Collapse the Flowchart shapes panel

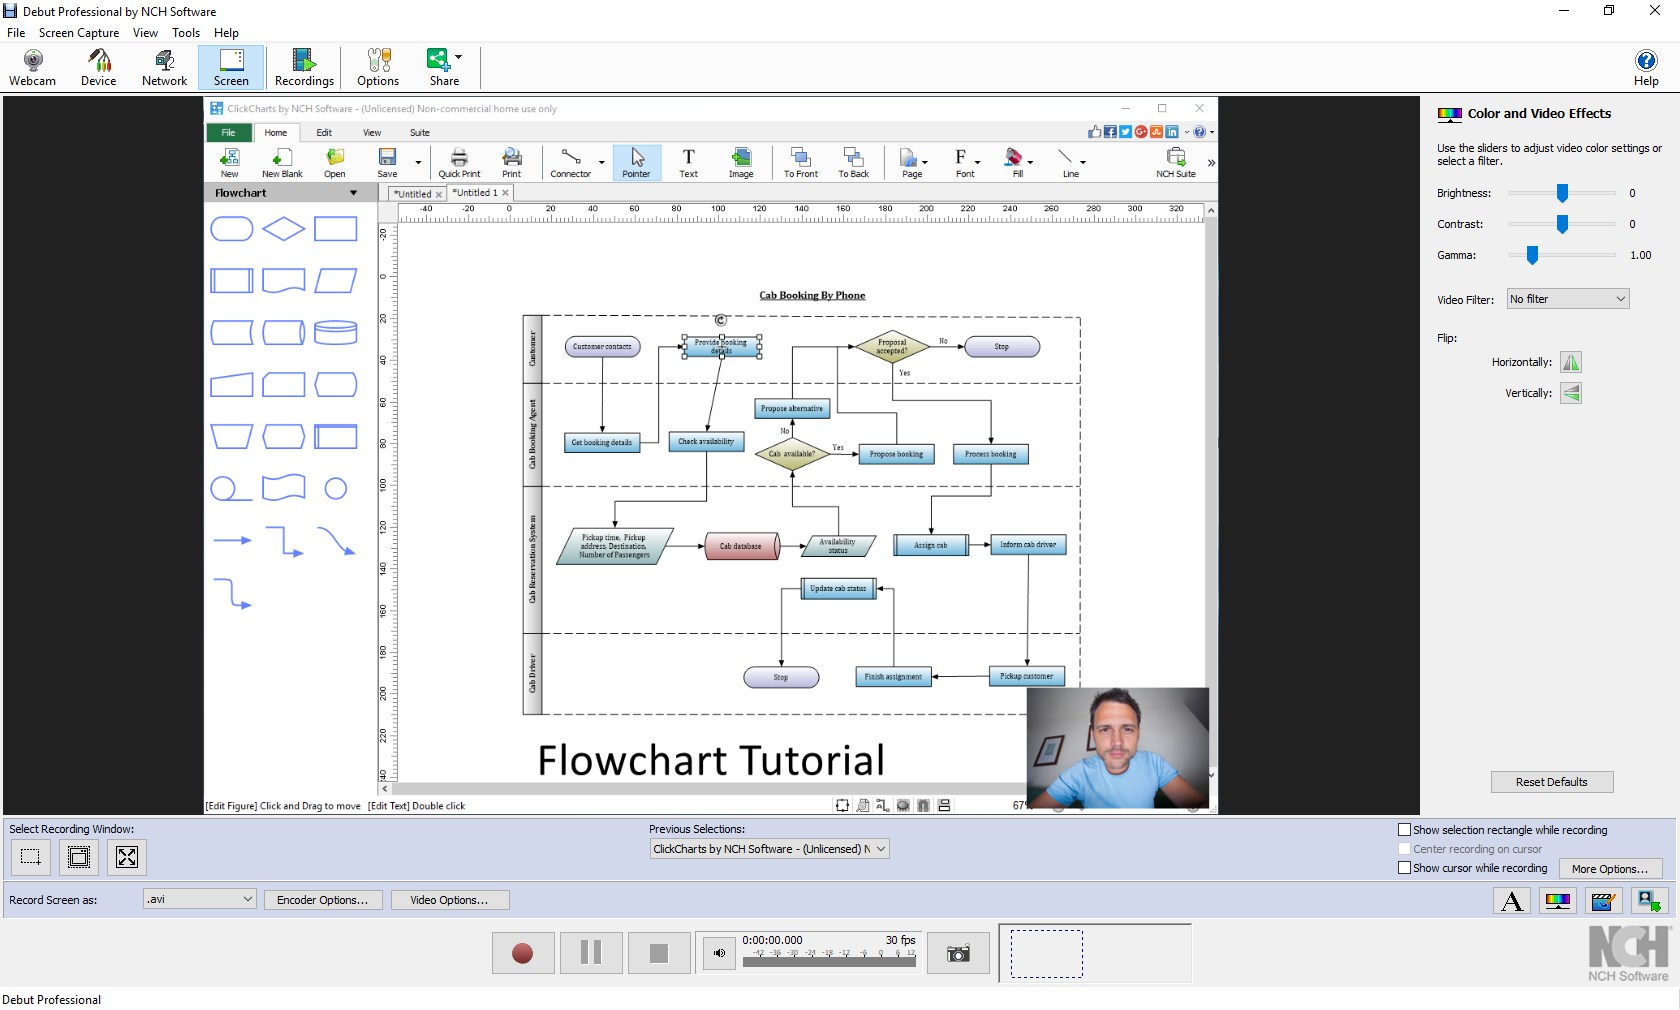tap(352, 193)
